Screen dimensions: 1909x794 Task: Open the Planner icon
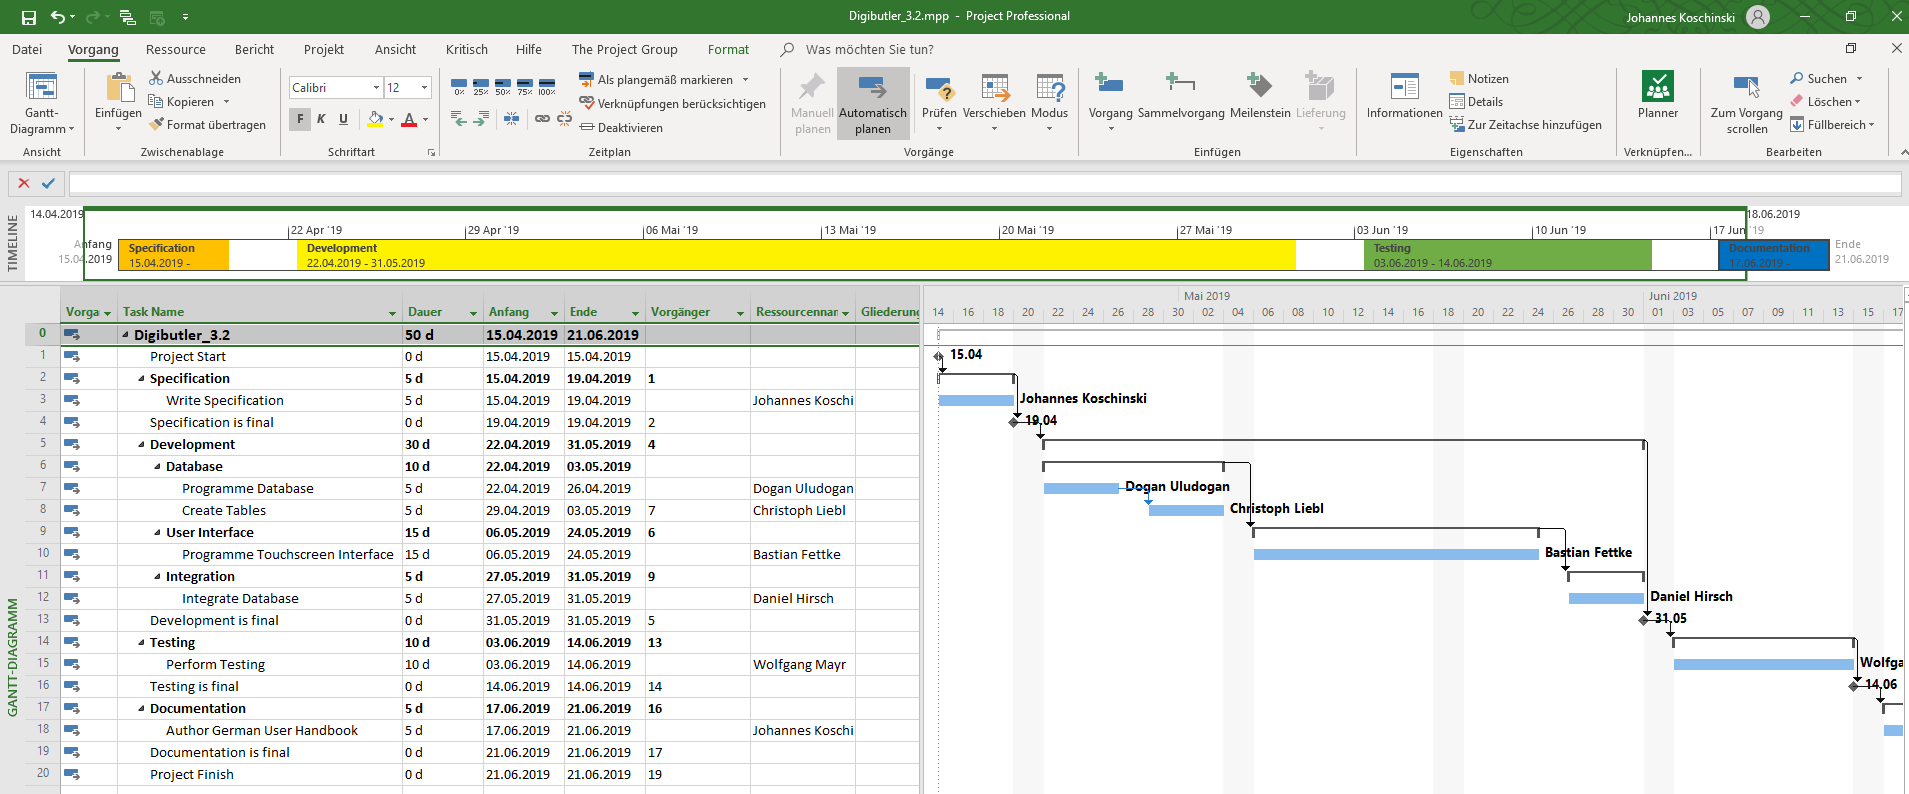[1657, 88]
